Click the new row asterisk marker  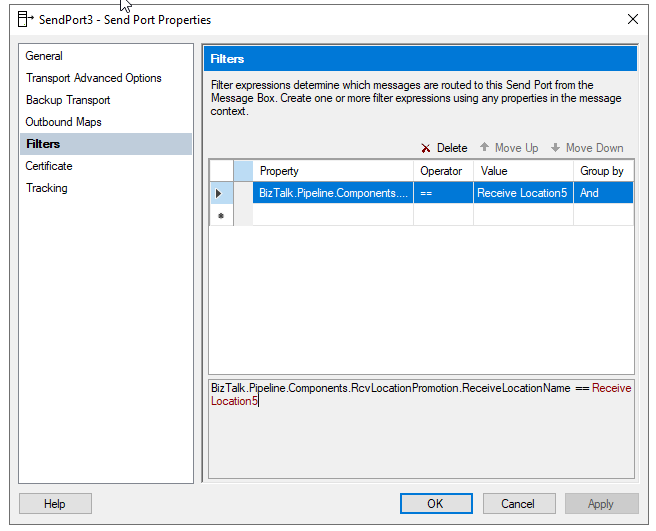(x=219, y=215)
